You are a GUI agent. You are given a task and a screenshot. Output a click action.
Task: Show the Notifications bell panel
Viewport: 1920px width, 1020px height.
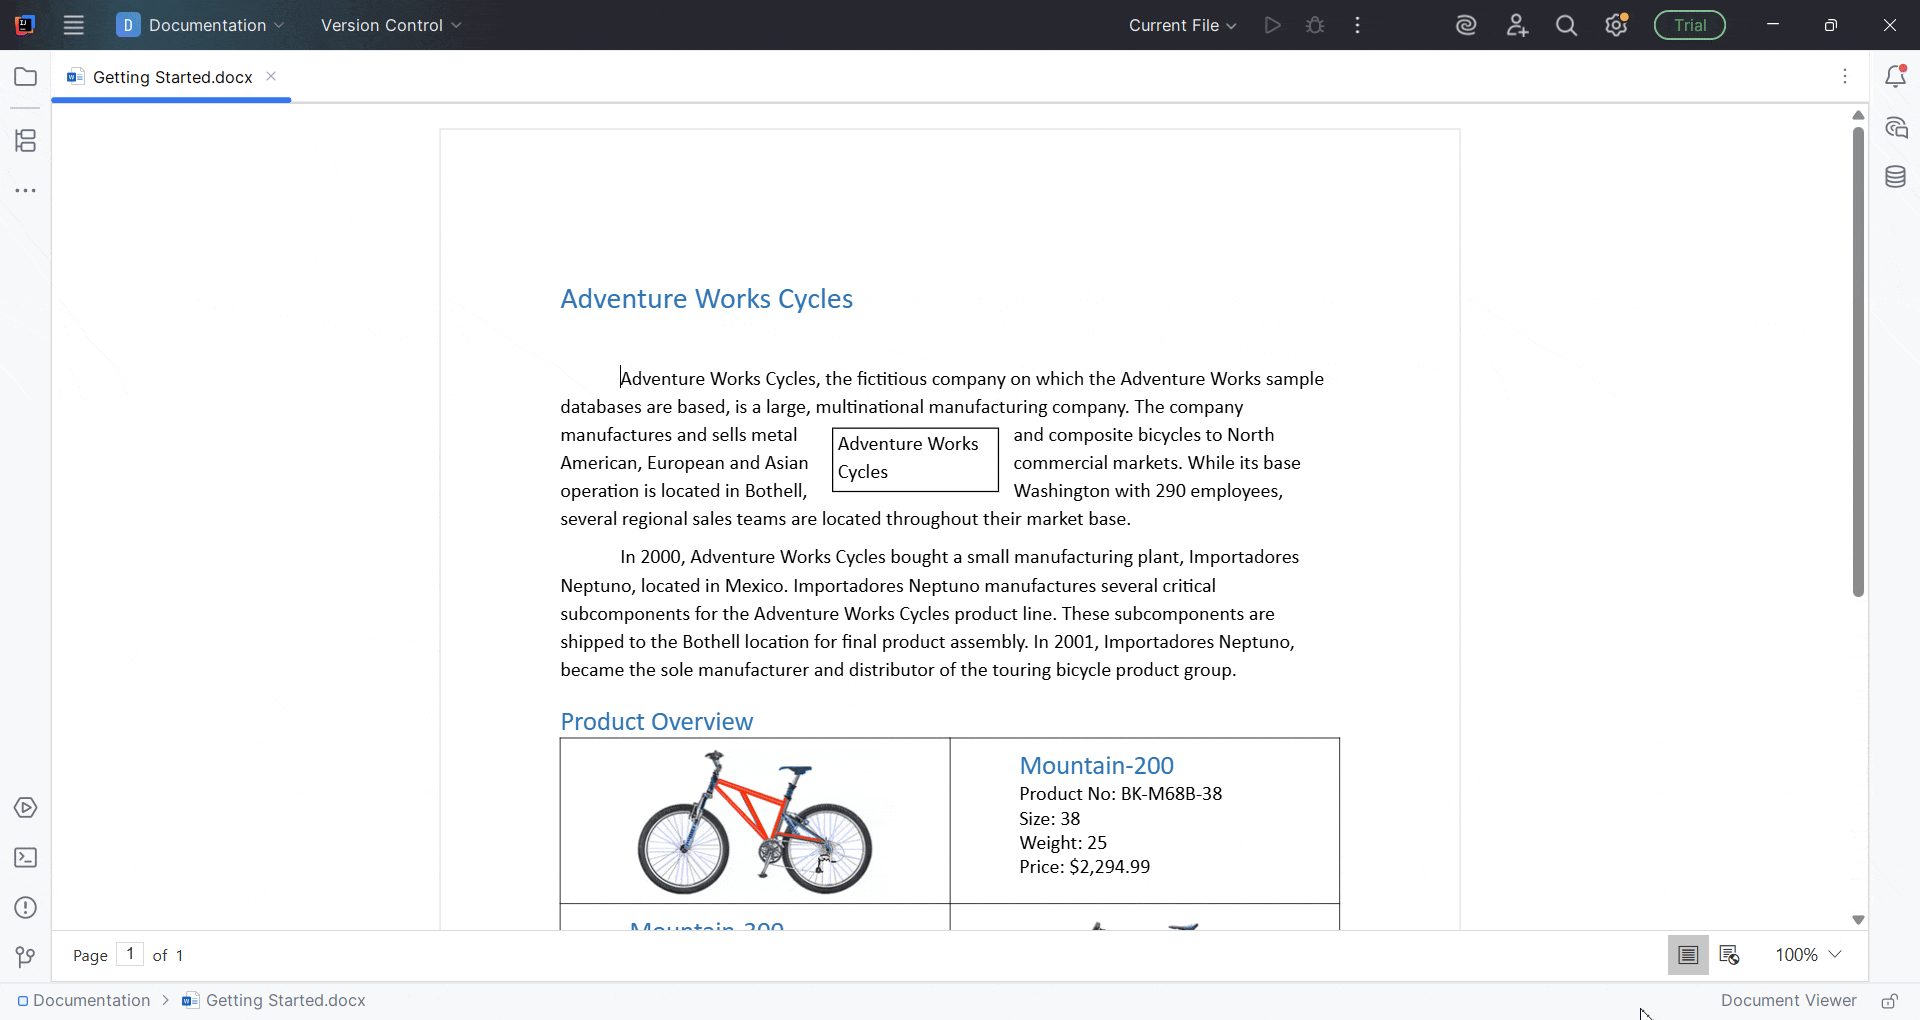pyautogui.click(x=1895, y=77)
